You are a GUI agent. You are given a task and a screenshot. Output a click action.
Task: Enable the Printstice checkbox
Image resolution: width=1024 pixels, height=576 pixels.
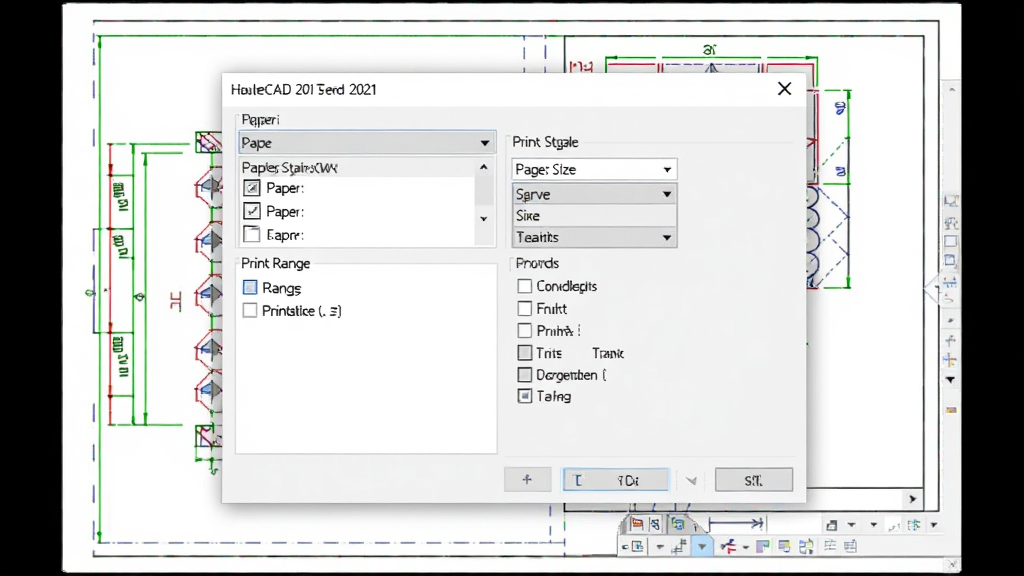tap(249, 310)
